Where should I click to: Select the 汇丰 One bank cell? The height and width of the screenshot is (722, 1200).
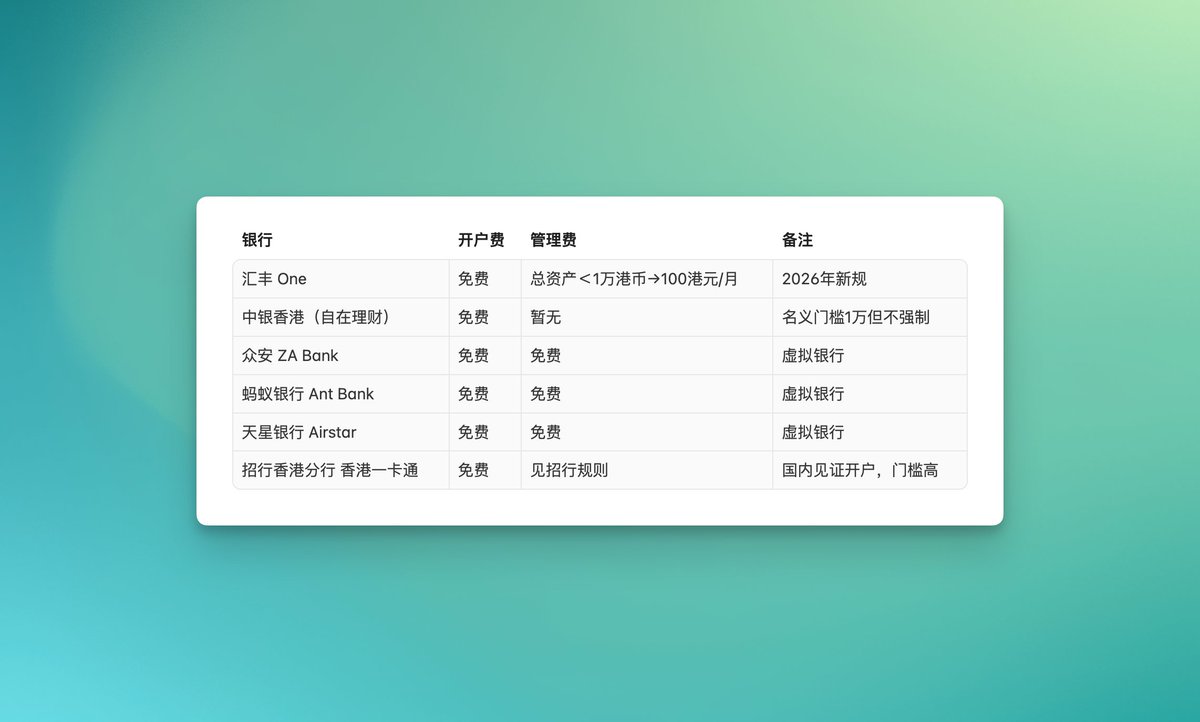pos(275,279)
